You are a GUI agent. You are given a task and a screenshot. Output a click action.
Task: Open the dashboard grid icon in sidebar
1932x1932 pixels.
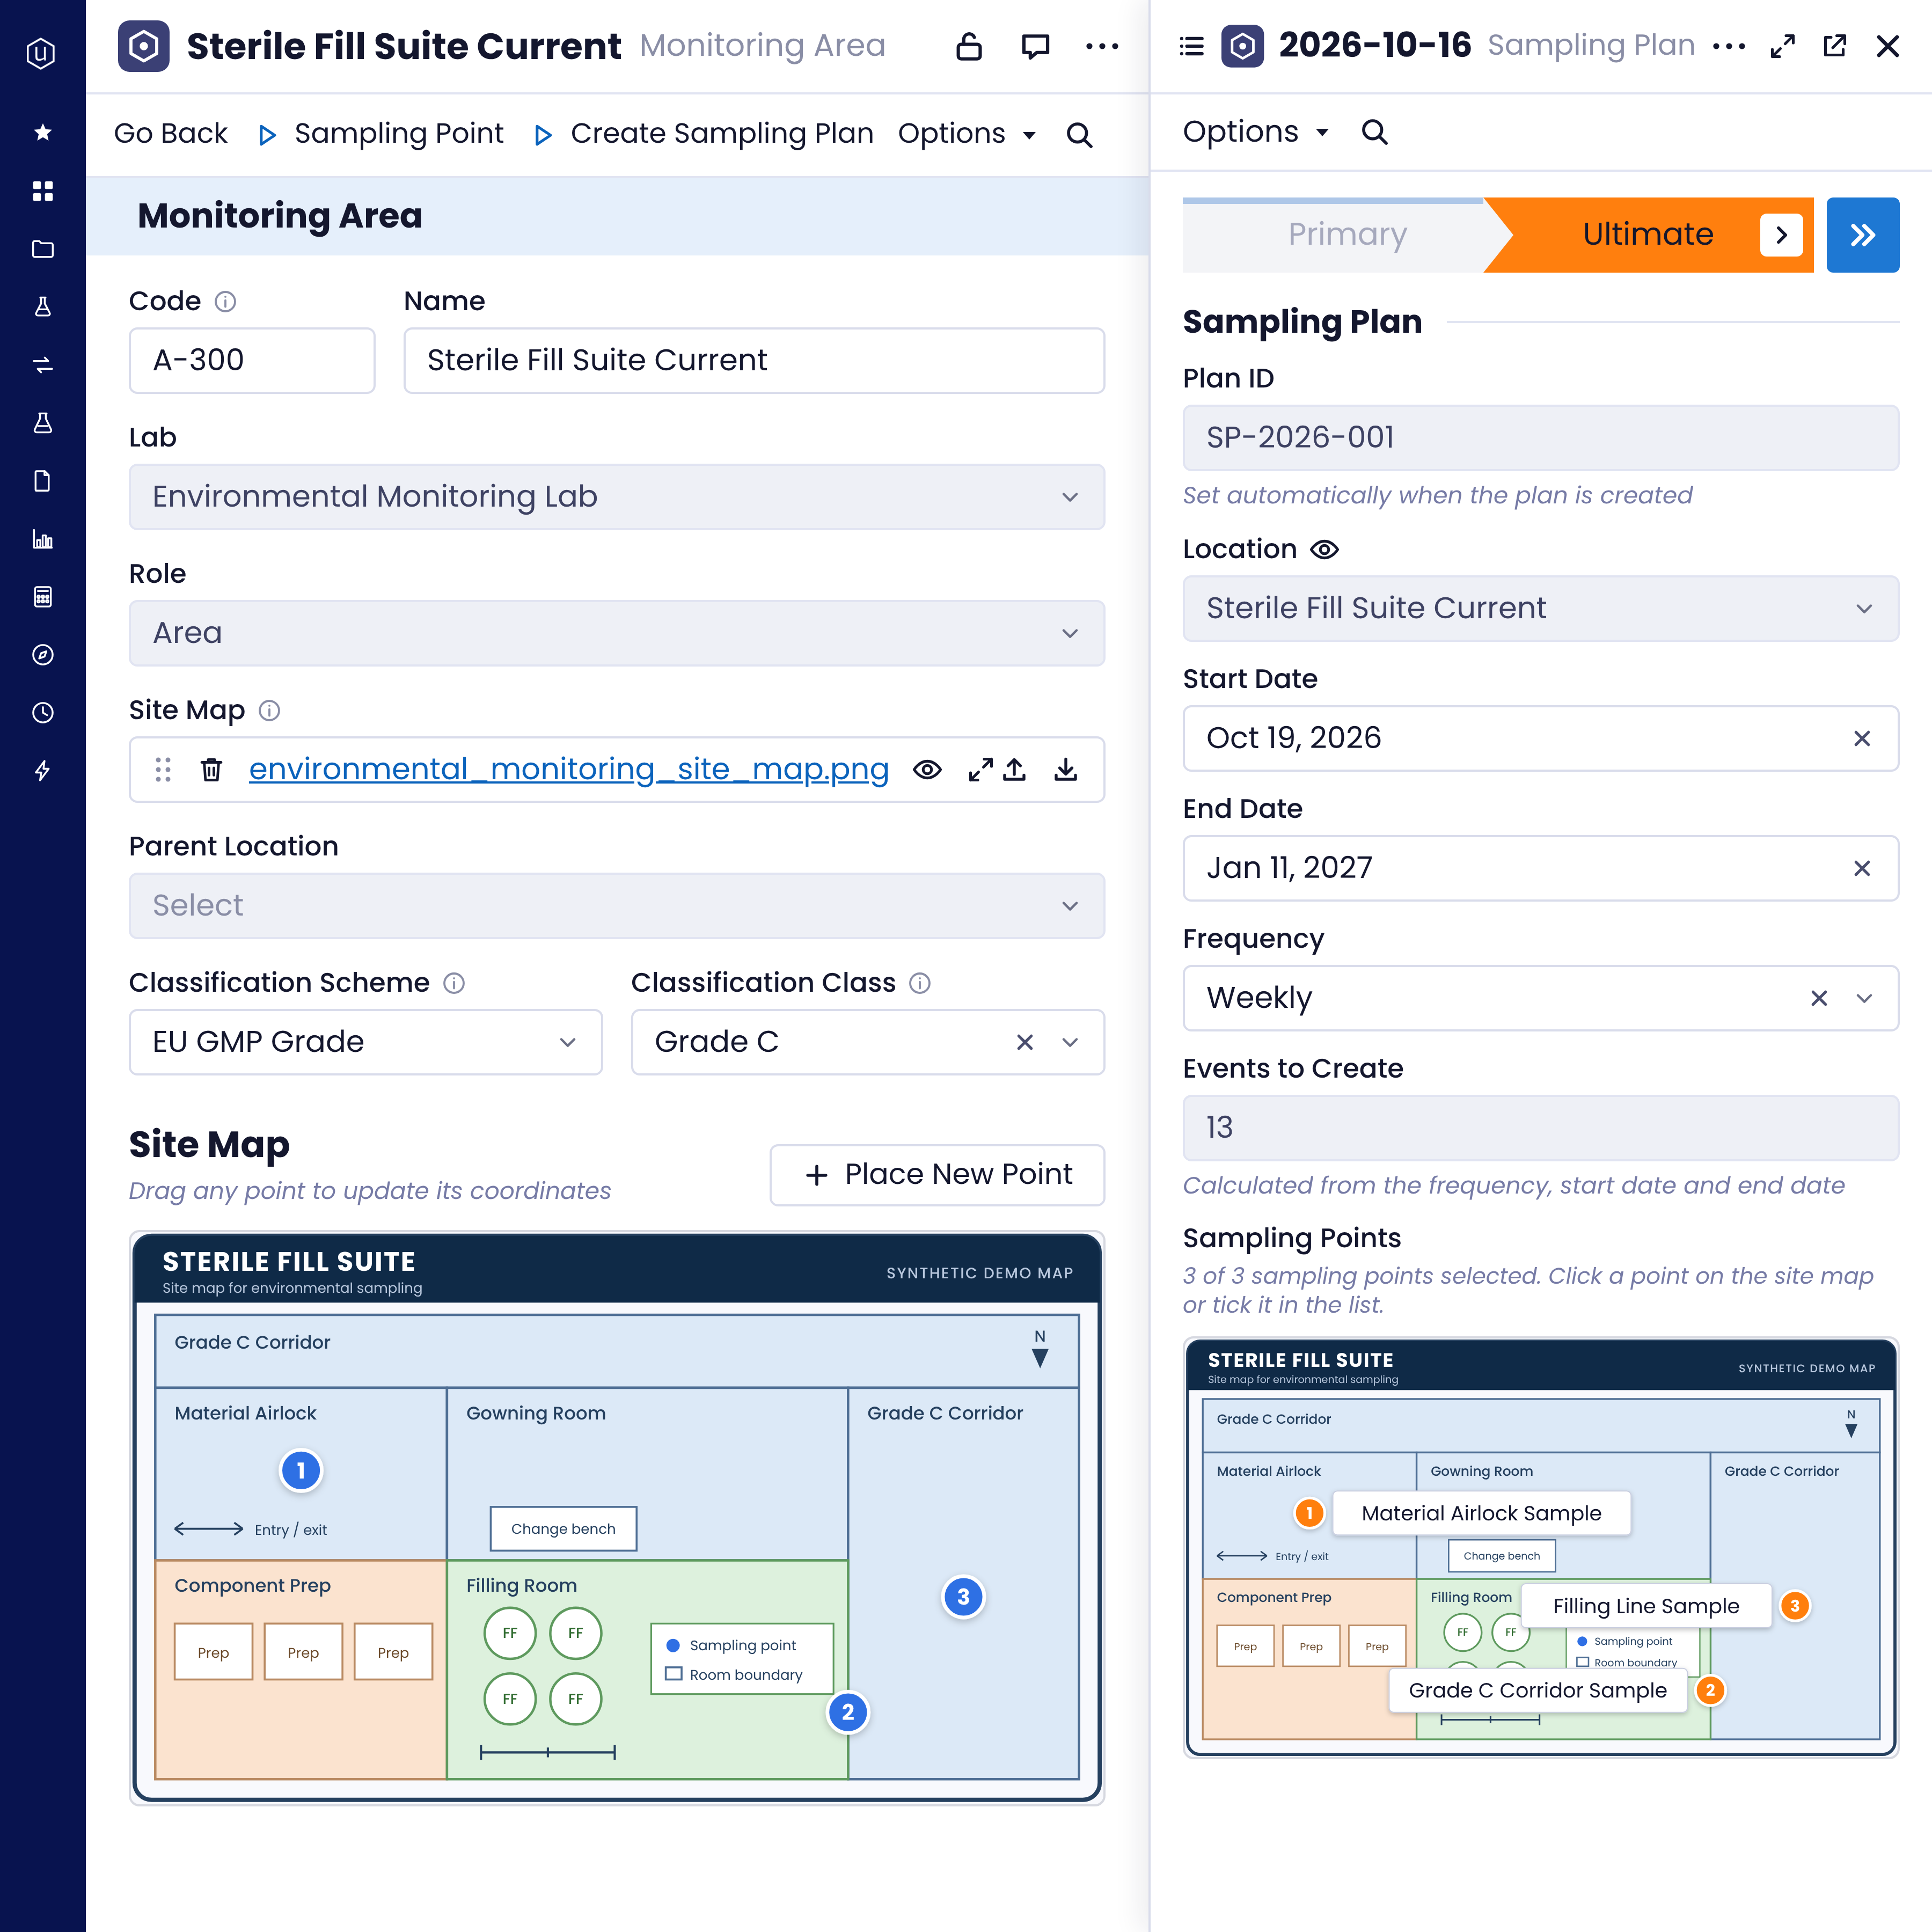(x=42, y=191)
